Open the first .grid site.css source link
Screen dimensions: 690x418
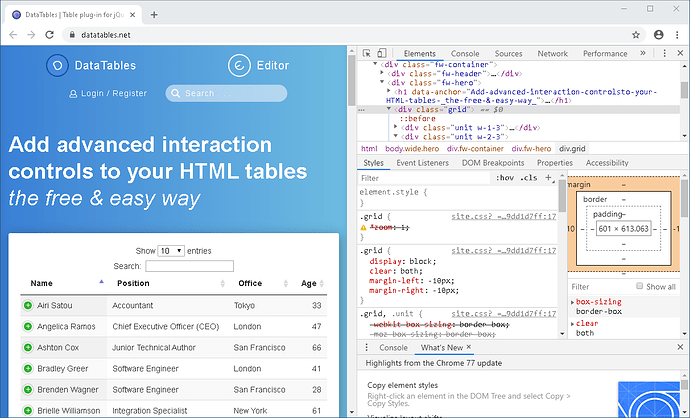[x=503, y=216]
